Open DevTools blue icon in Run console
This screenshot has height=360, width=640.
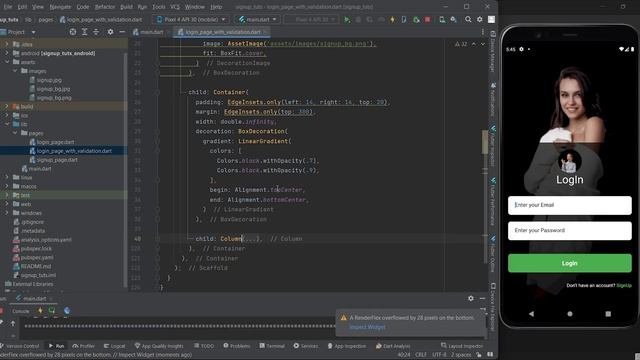click(x=67, y=311)
